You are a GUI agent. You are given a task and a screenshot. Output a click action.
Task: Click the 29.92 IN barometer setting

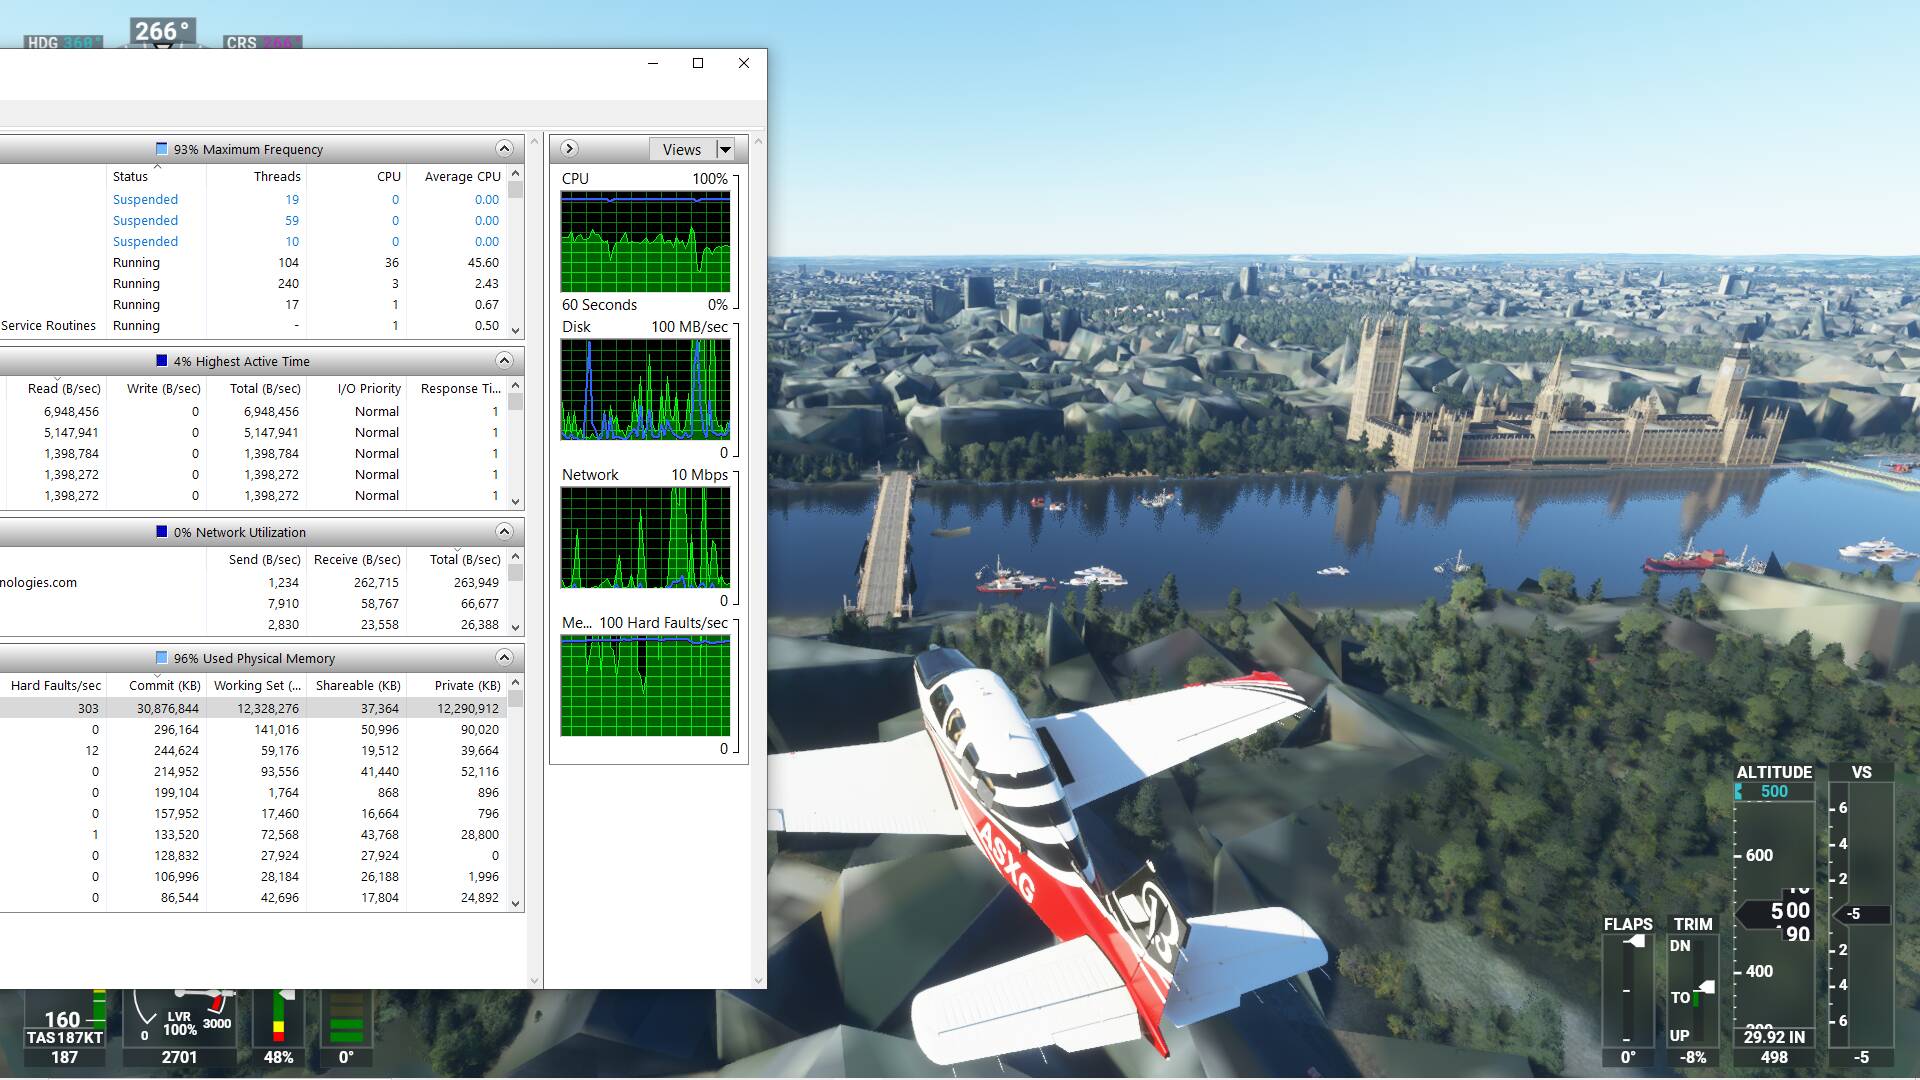point(1774,1037)
